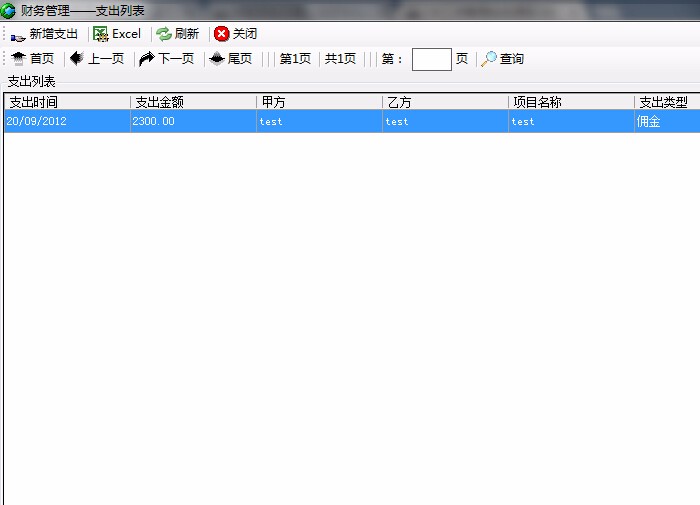Viewport: 700px width, 505px height.
Task: Click the 2300.00 amount cell
Action: 193,121
